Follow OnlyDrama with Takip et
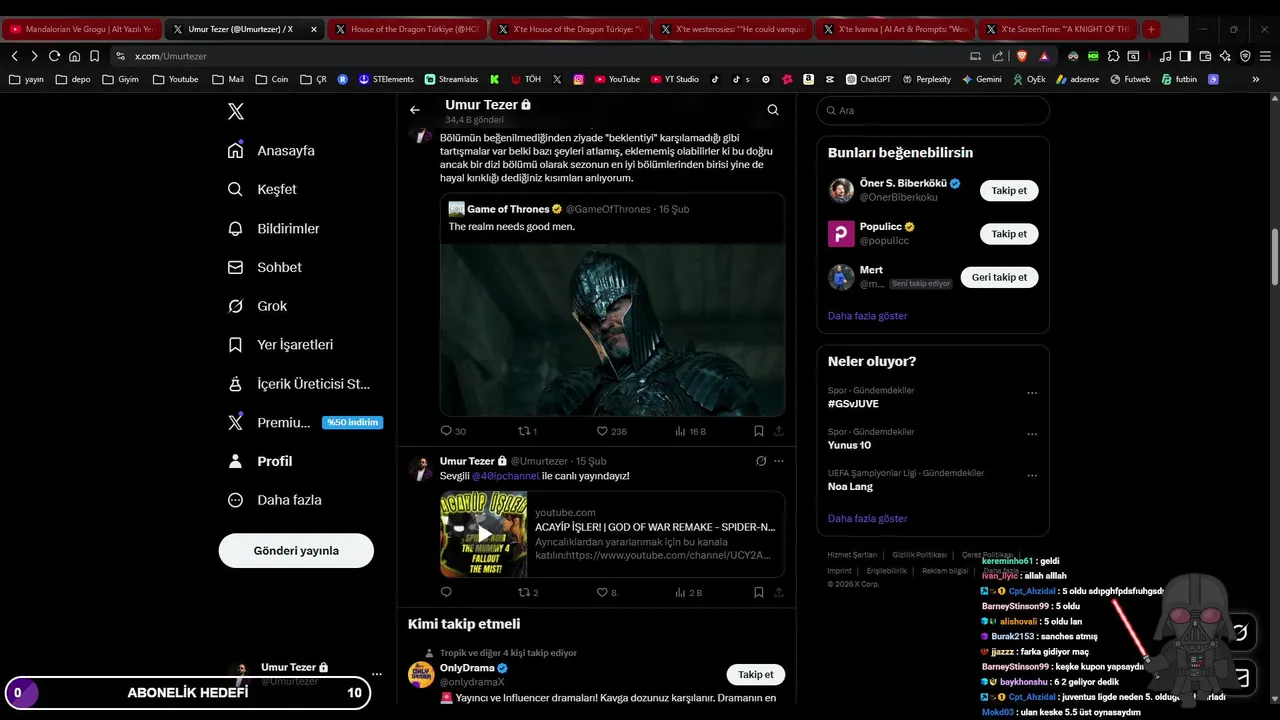 coord(755,675)
